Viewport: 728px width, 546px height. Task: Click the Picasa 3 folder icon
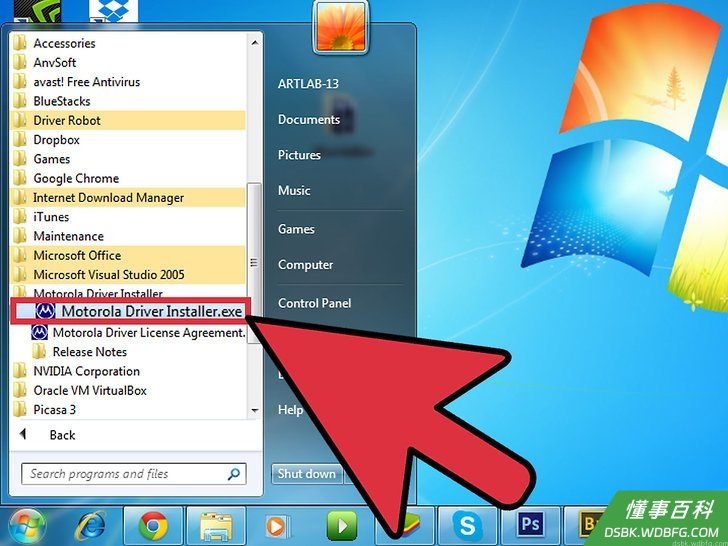[x=20, y=410]
